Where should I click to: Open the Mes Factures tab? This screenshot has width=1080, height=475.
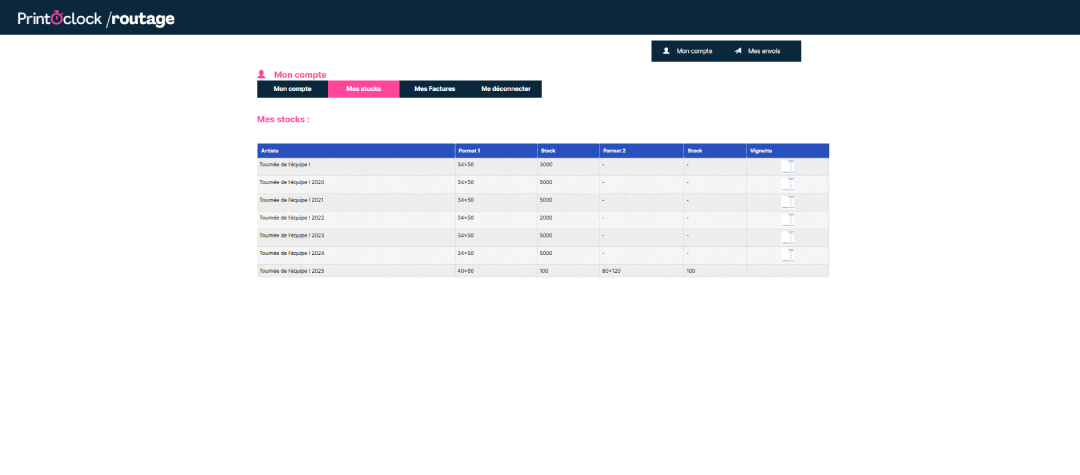click(x=435, y=89)
